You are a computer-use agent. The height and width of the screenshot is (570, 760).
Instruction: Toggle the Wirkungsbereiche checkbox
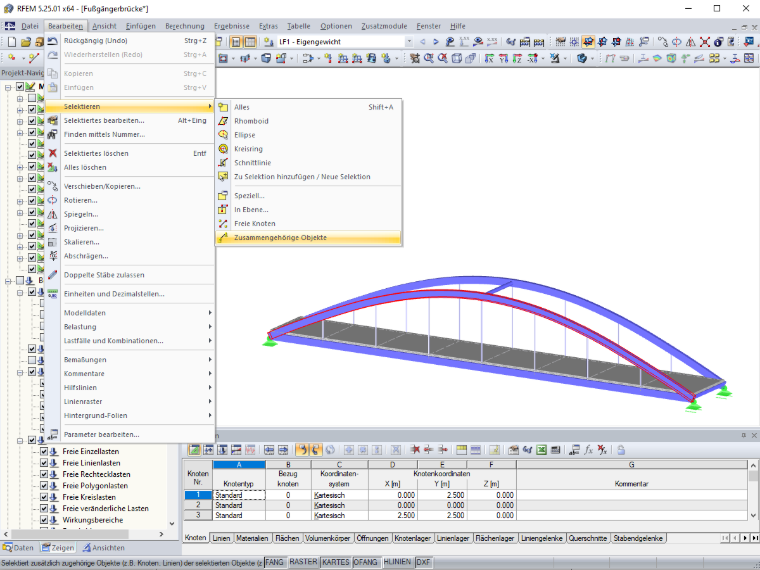44,520
